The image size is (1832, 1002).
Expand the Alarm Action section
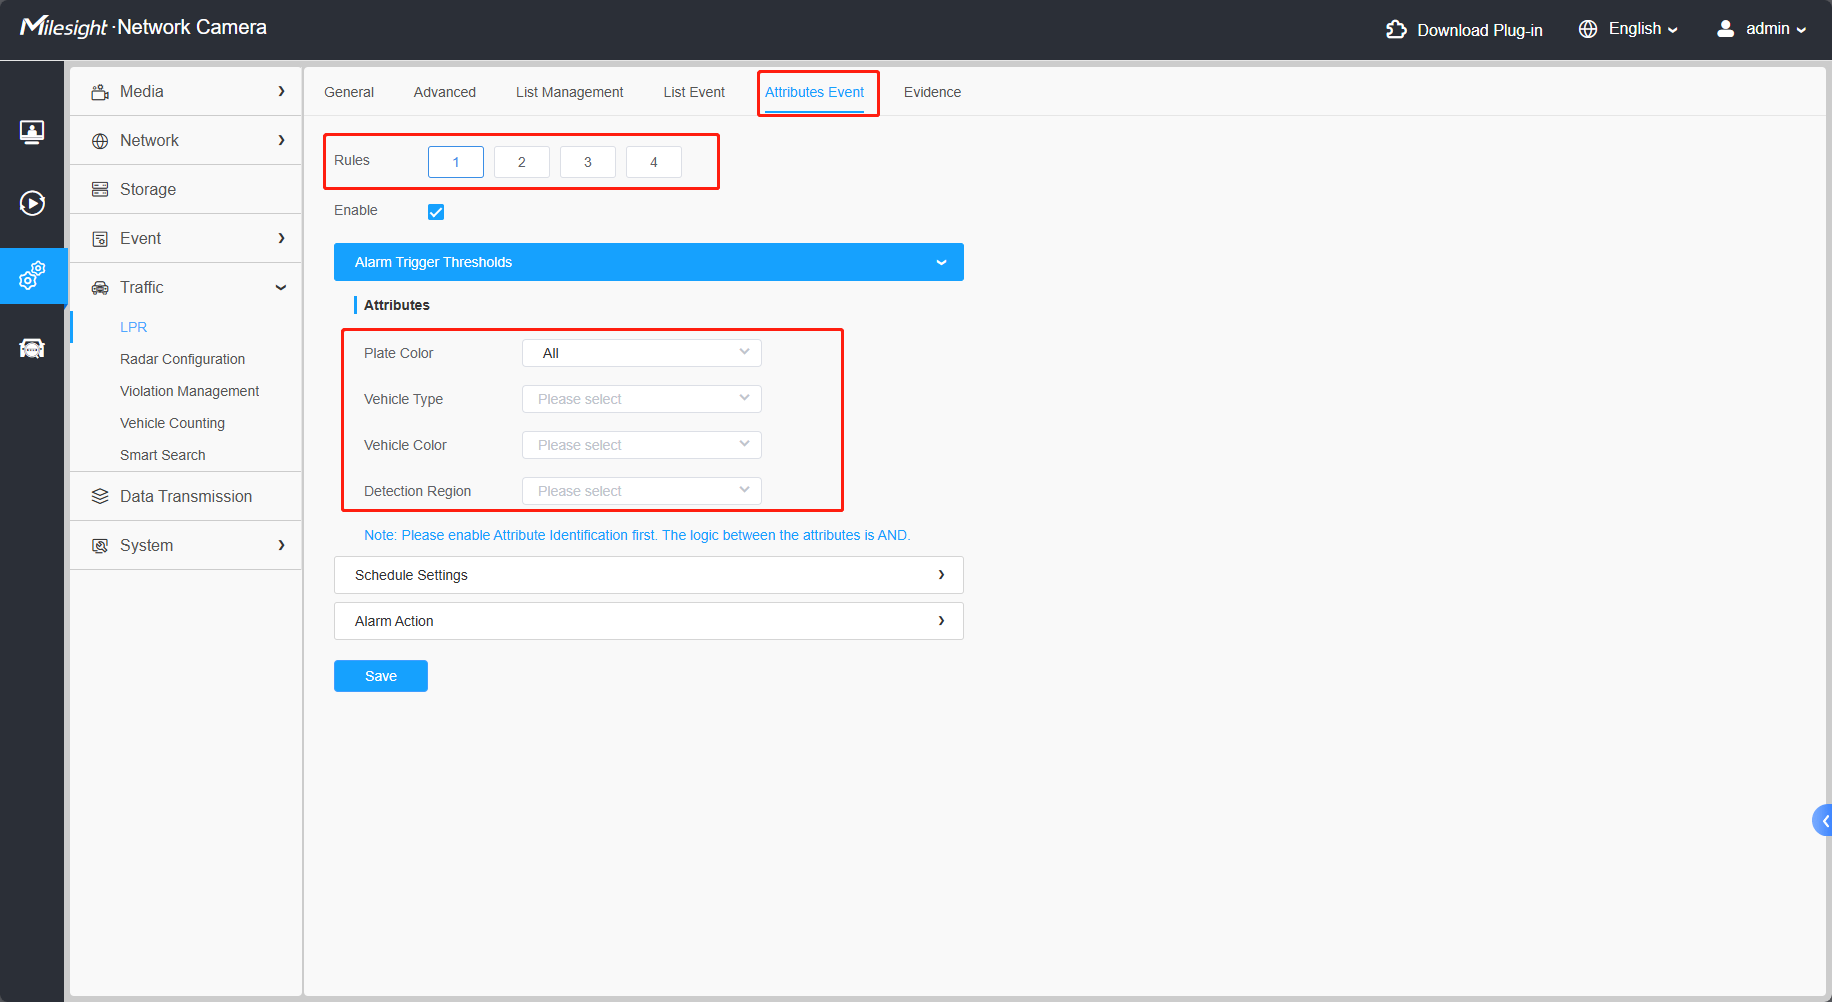[649, 621]
